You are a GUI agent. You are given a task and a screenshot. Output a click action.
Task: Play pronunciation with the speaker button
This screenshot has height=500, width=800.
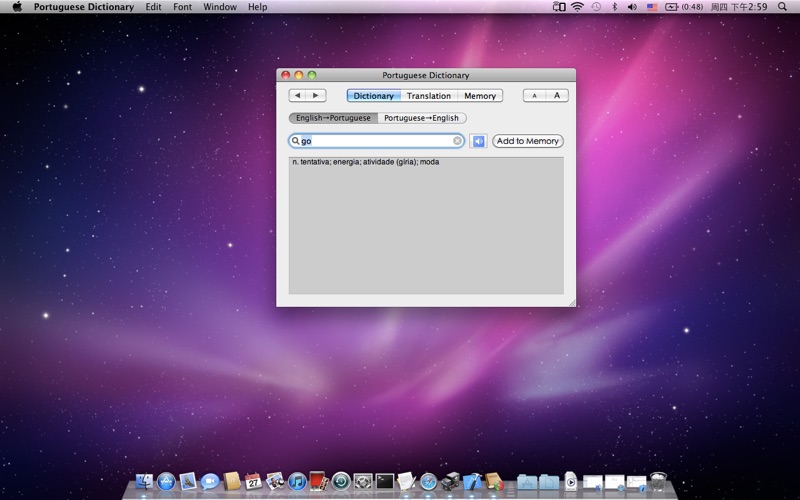click(x=478, y=141)
